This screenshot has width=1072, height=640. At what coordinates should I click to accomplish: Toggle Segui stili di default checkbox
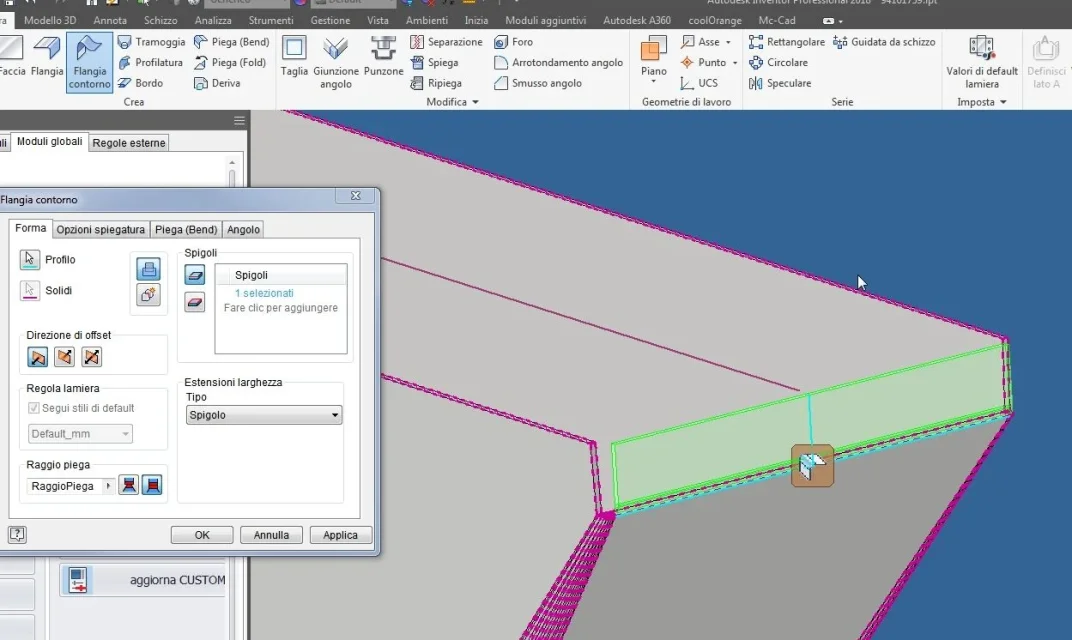[x=34, y=408]
